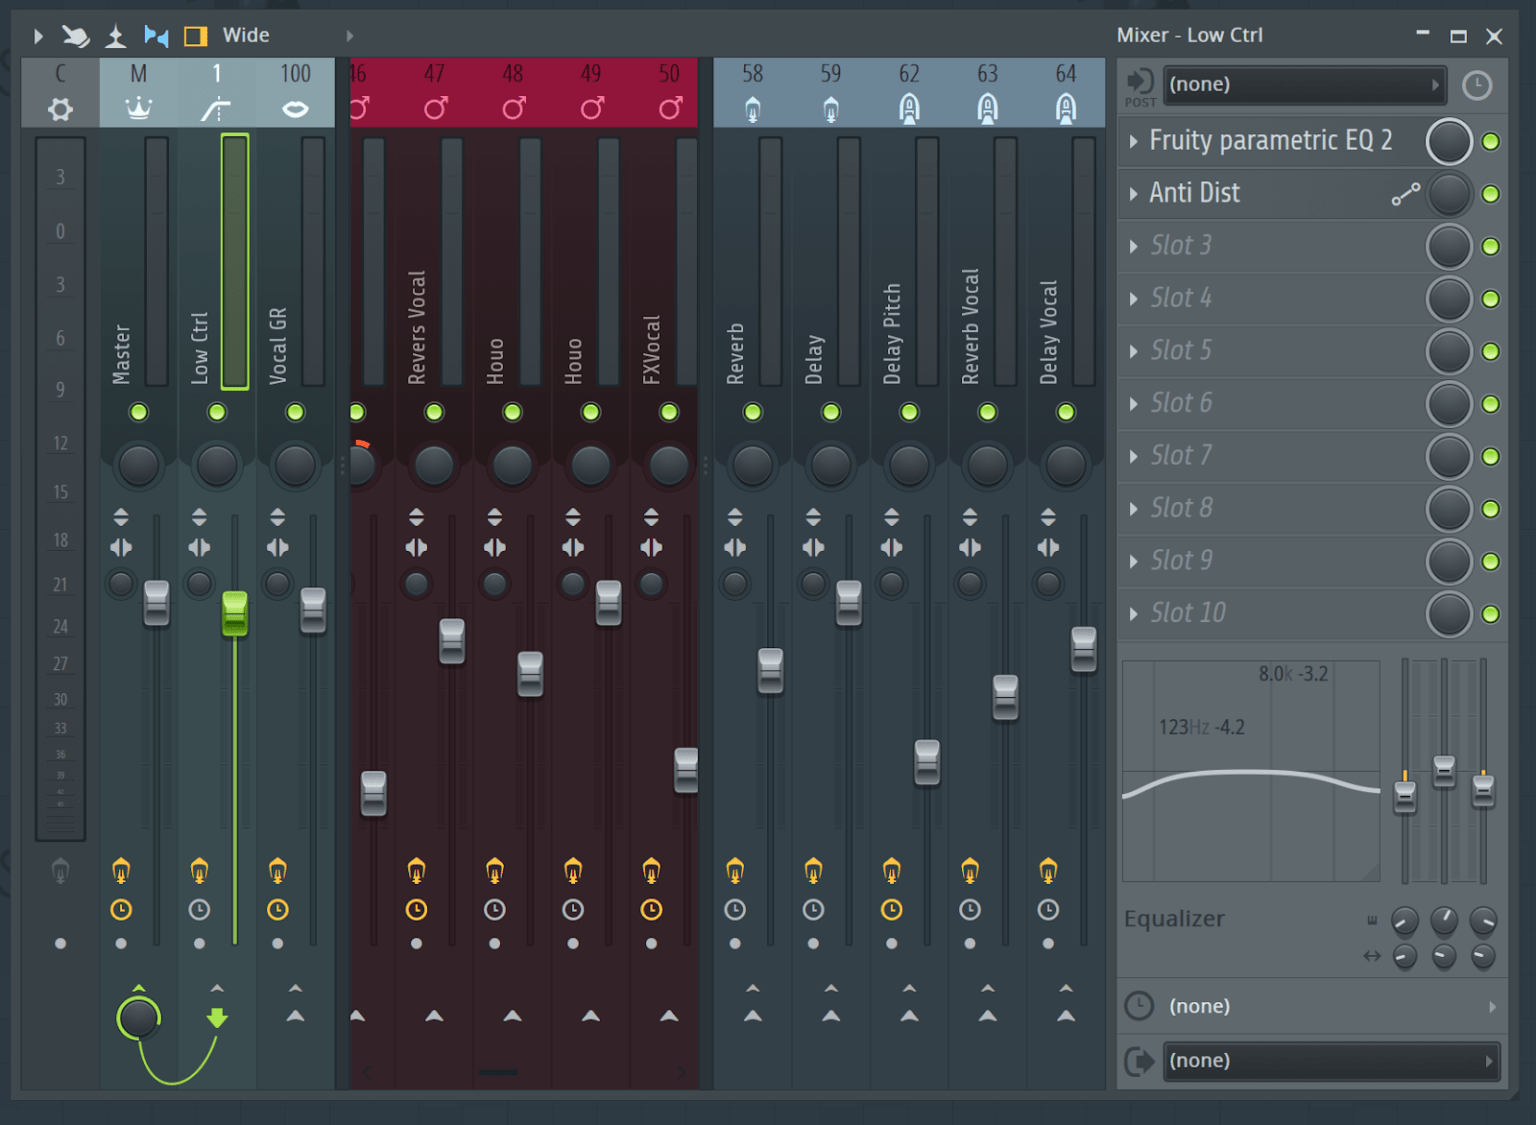Image resolution: width=1536 pixels, height=1125 pixels.
Task: Expand the Slot 3 effect menu
Action: click(x=1133, y=246)
